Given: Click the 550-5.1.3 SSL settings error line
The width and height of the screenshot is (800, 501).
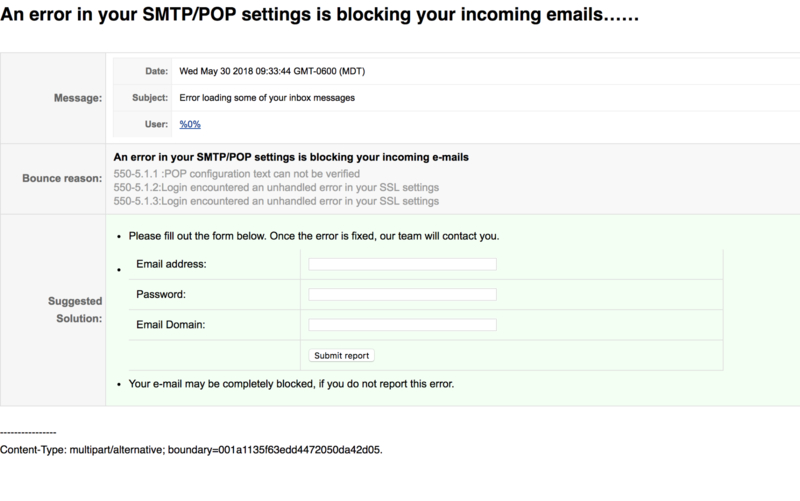Looking at the screenshot, I should 276,201.
